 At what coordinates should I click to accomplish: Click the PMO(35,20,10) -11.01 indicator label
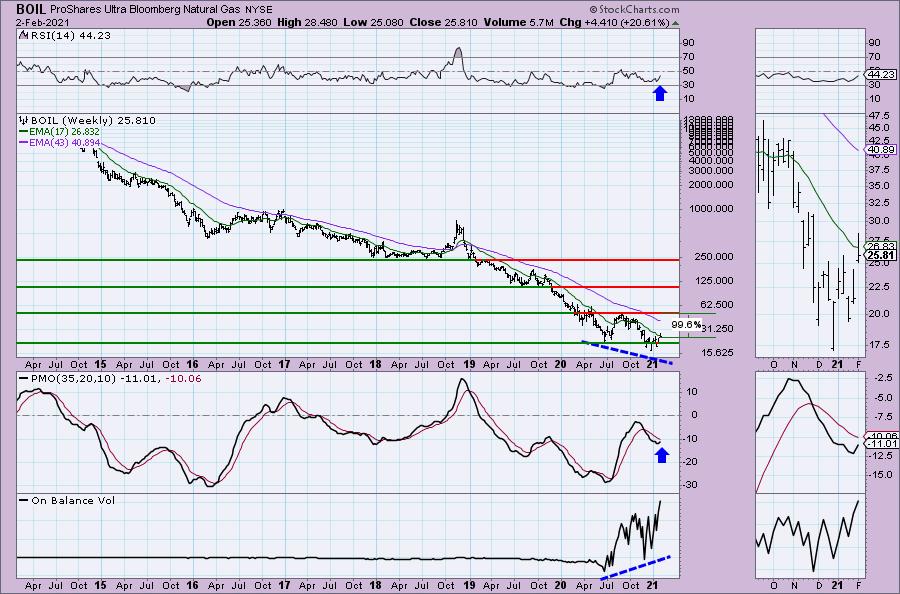point(95,378)
